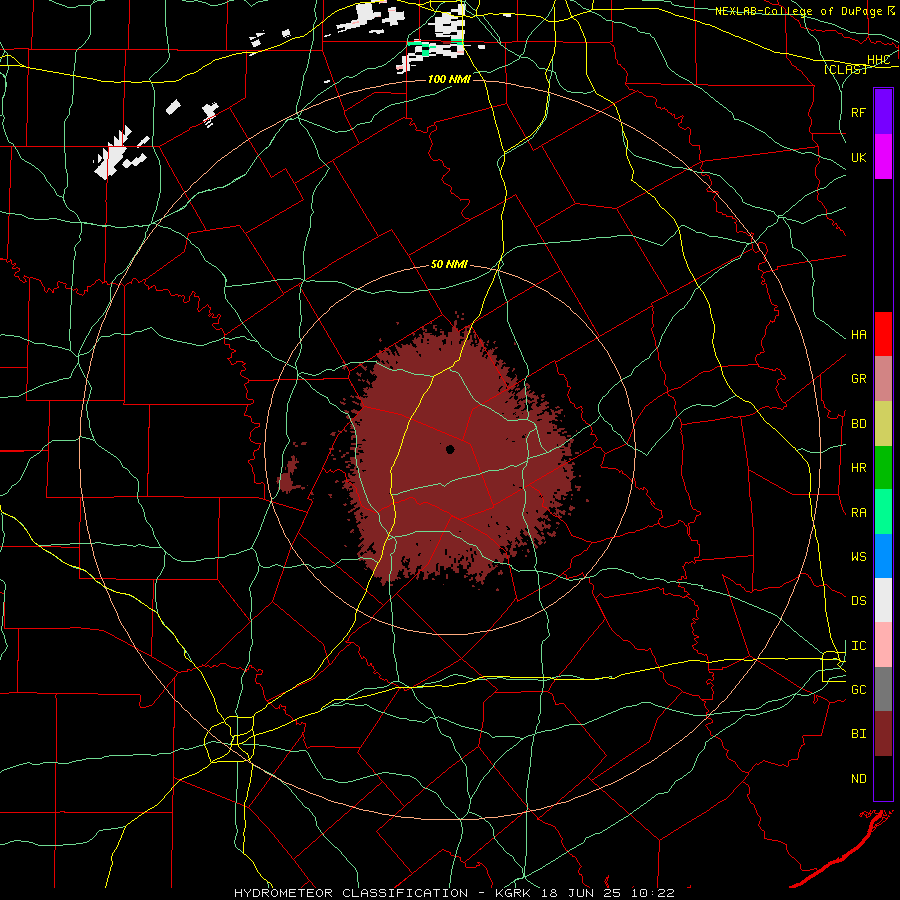900x900 pixels.
Task: Click the UK magenta legend swatch
Action: [883, 157]
